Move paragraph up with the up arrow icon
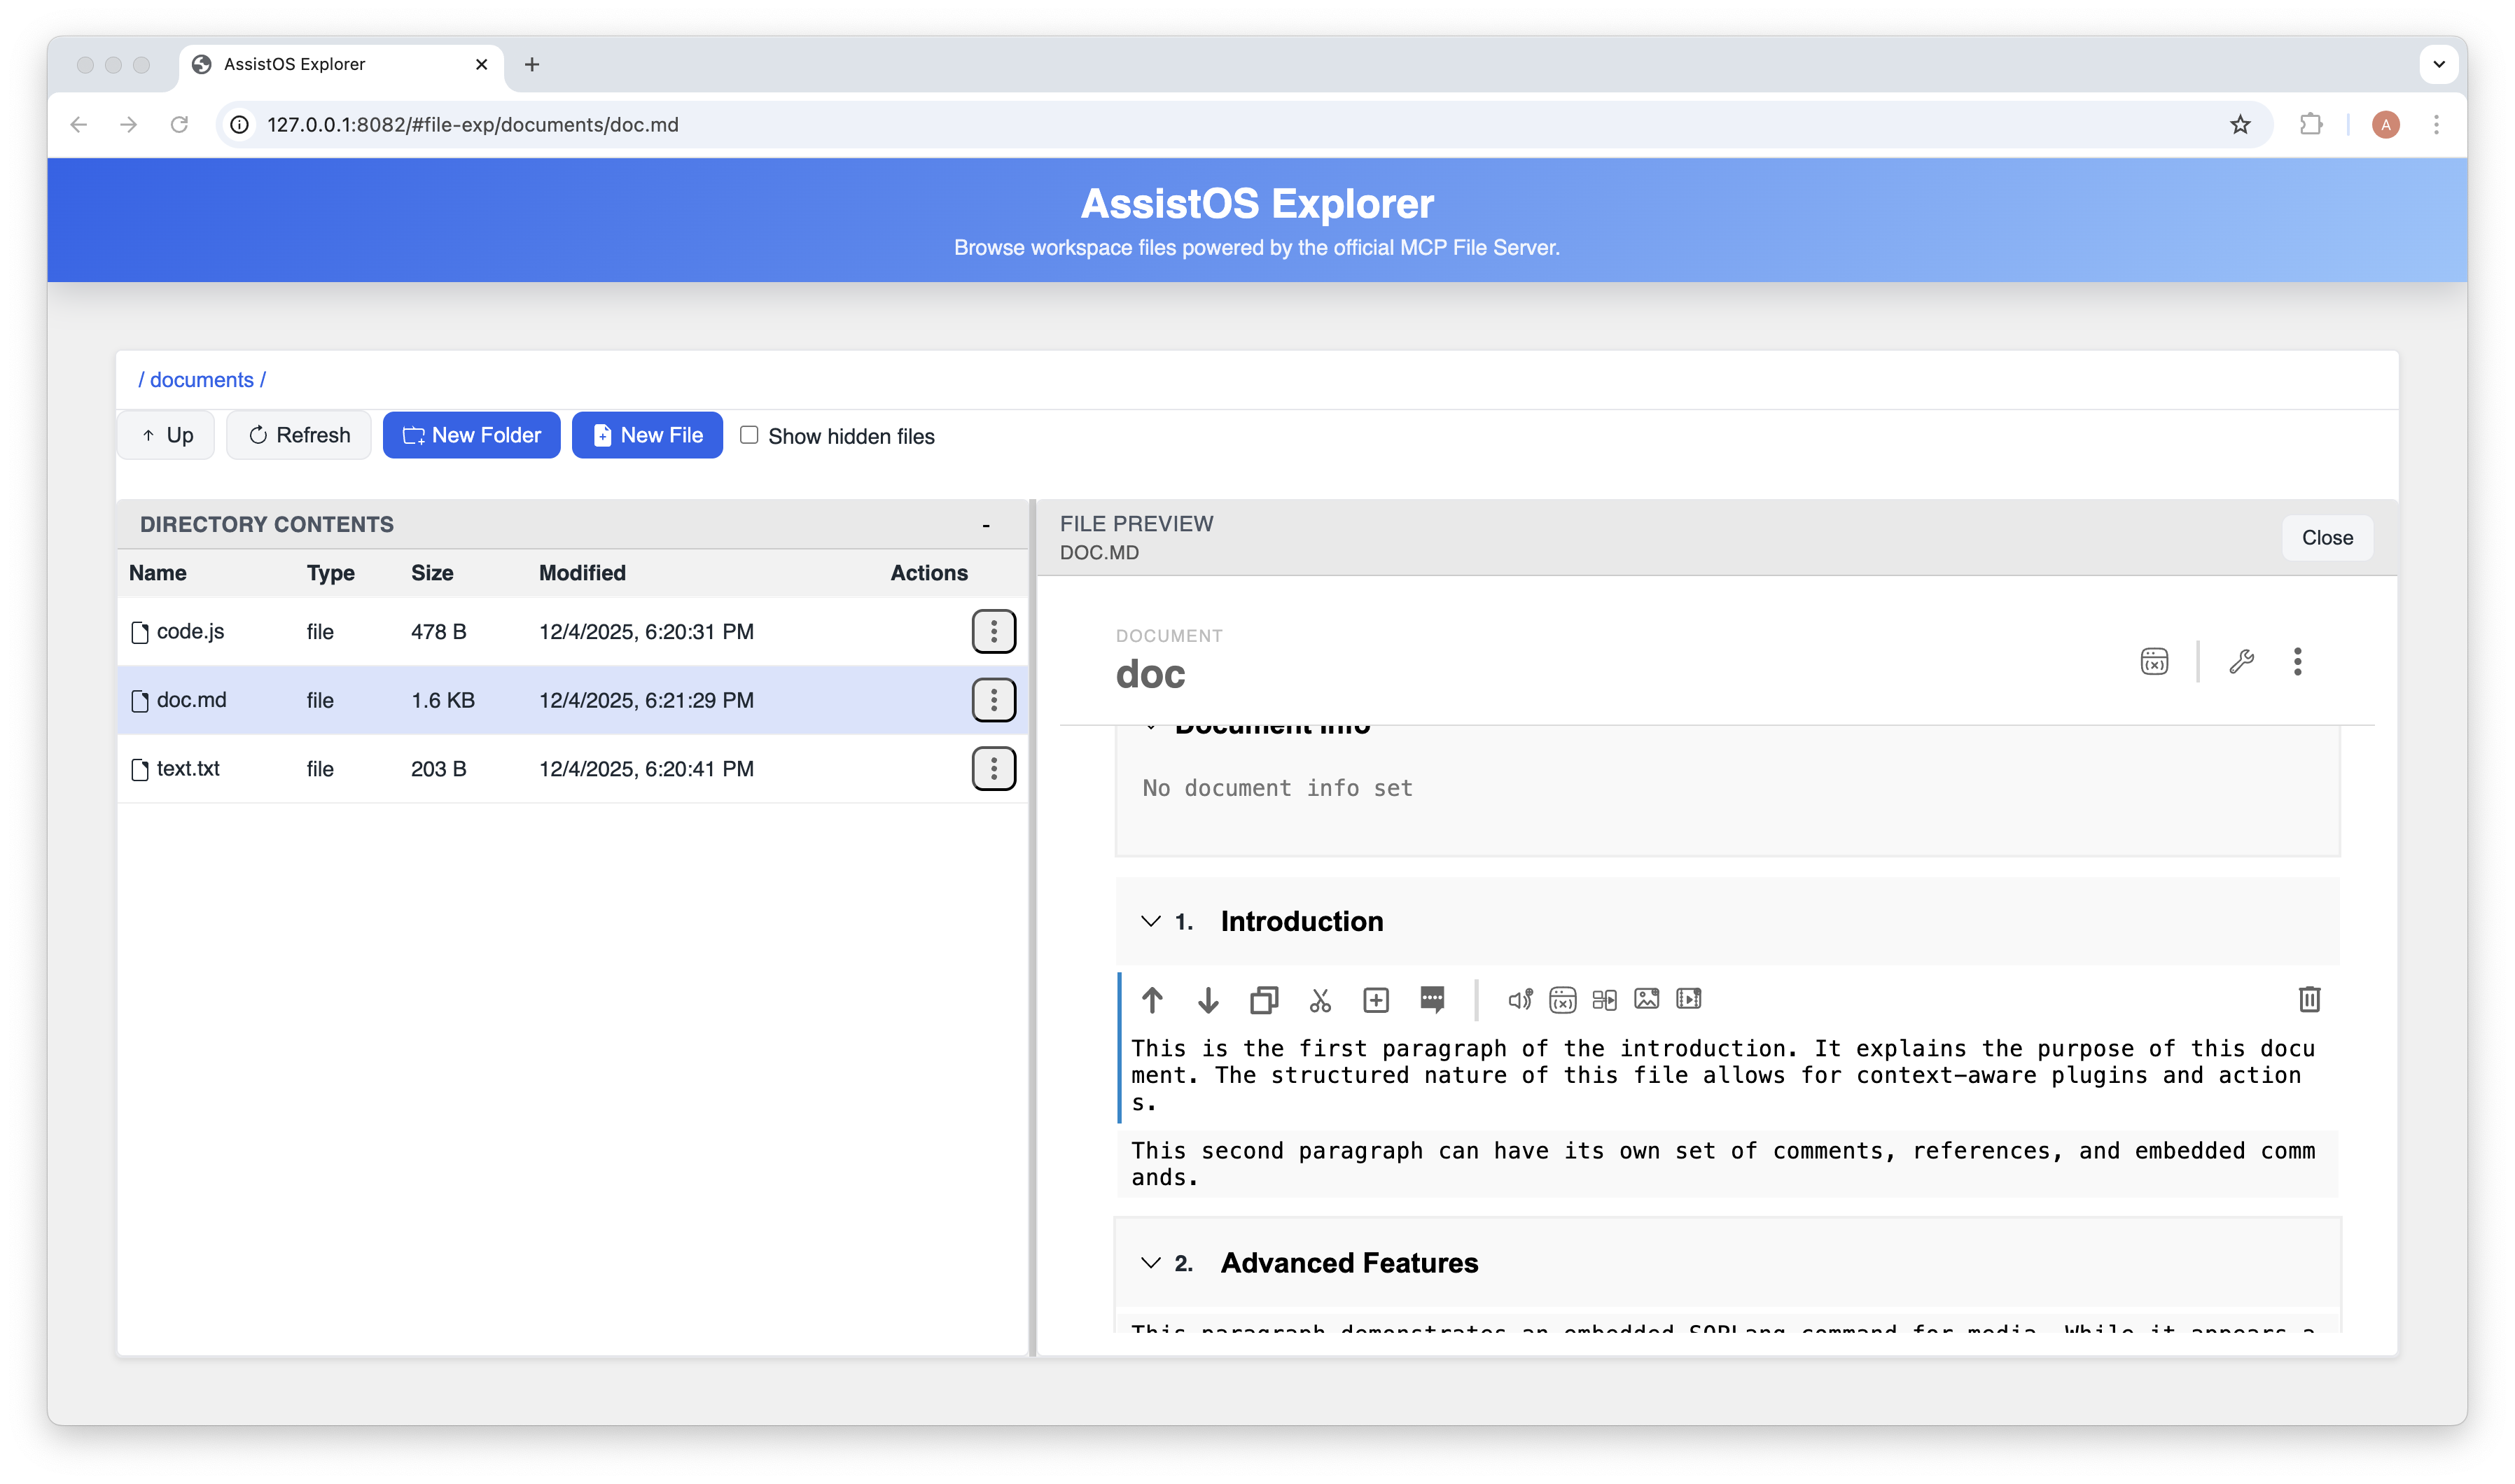This screenshot has height=1484, width=2515. [x=1152, y=999]
